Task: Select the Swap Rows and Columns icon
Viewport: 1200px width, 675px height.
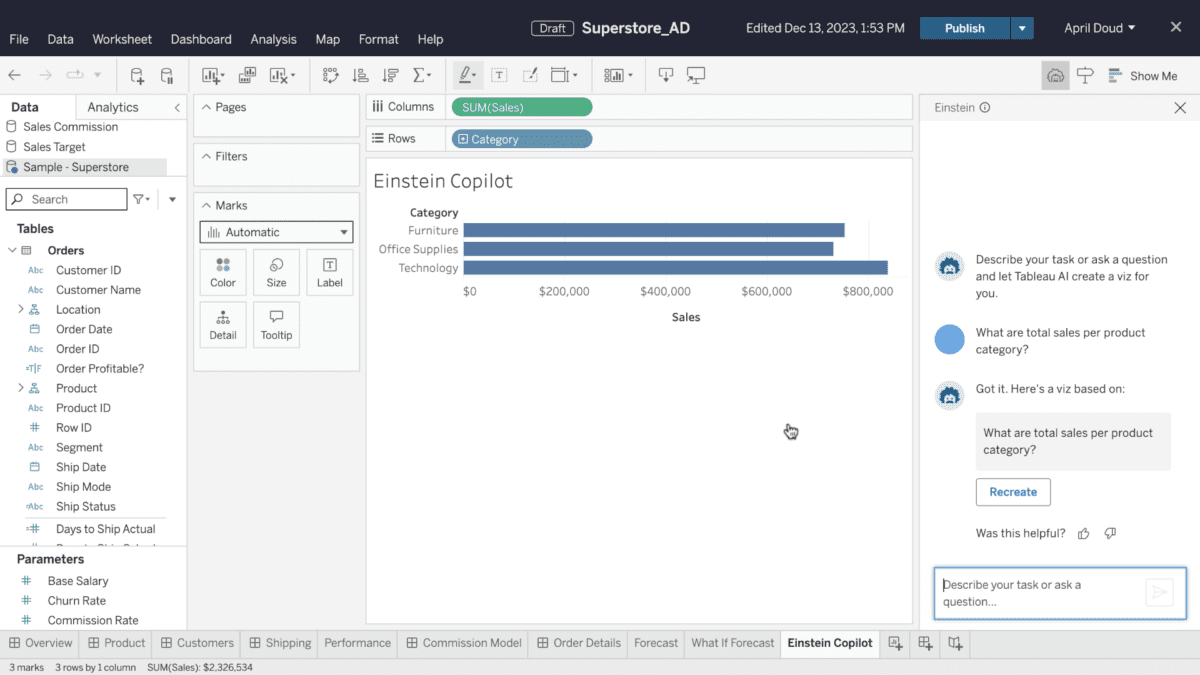Action: [330, 74]
